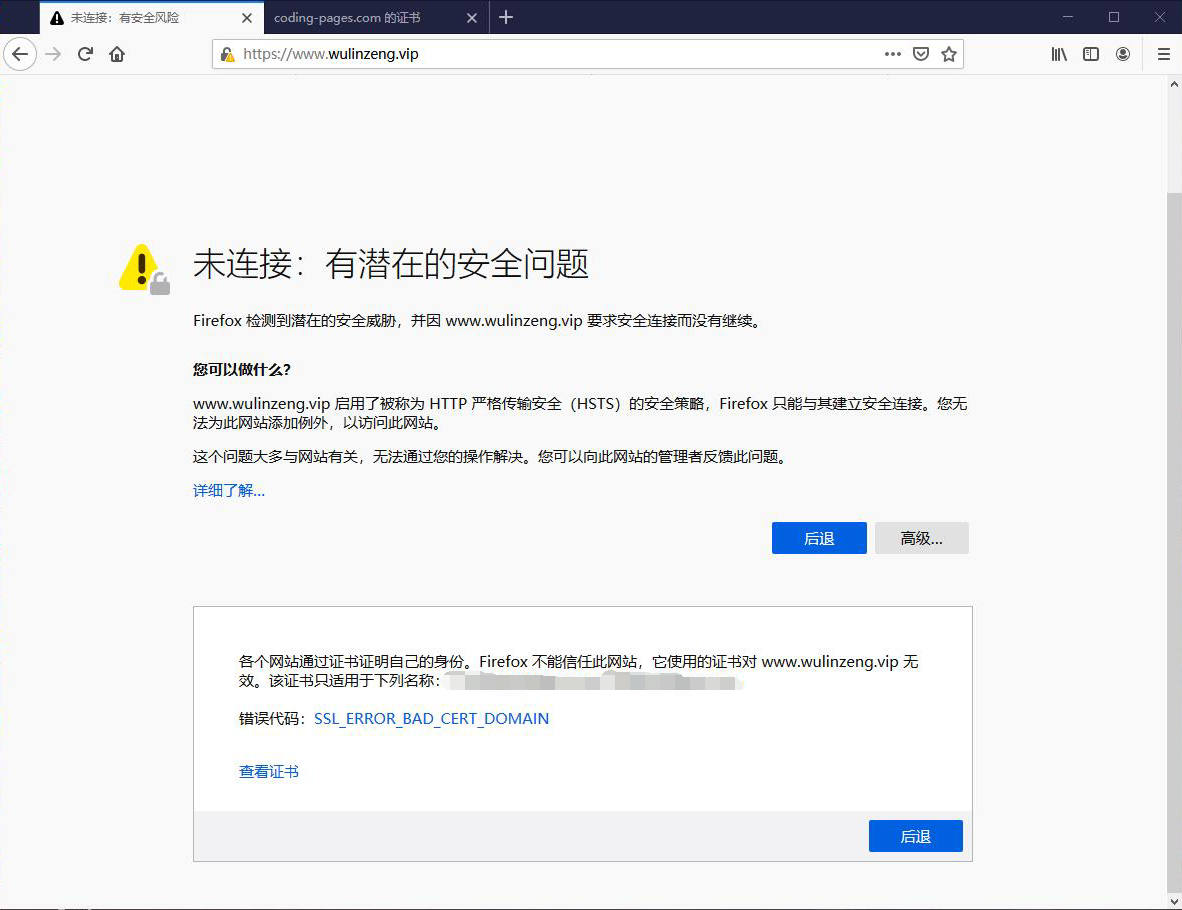Open the 高级... options button
This screenshot has height=910, width=1182.
[921, 538]
